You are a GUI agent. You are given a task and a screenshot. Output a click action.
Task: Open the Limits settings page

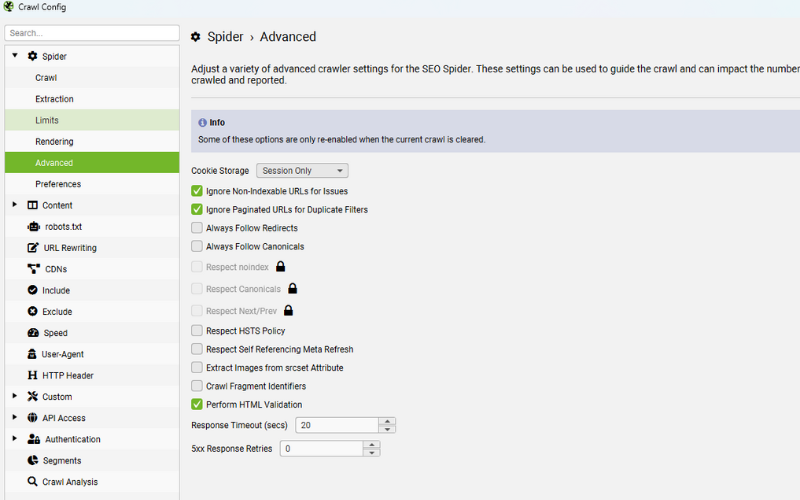pyautogui.click(x=47, y=120)
